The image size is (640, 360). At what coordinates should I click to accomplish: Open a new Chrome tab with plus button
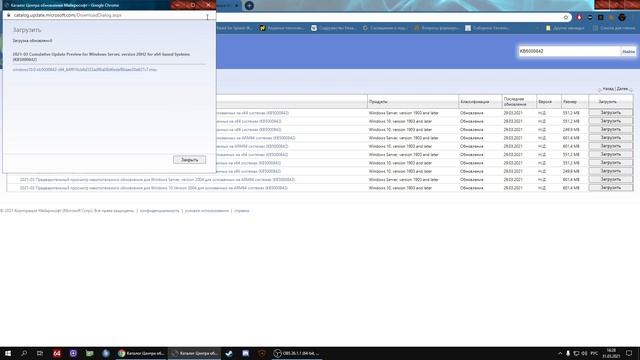249,6
